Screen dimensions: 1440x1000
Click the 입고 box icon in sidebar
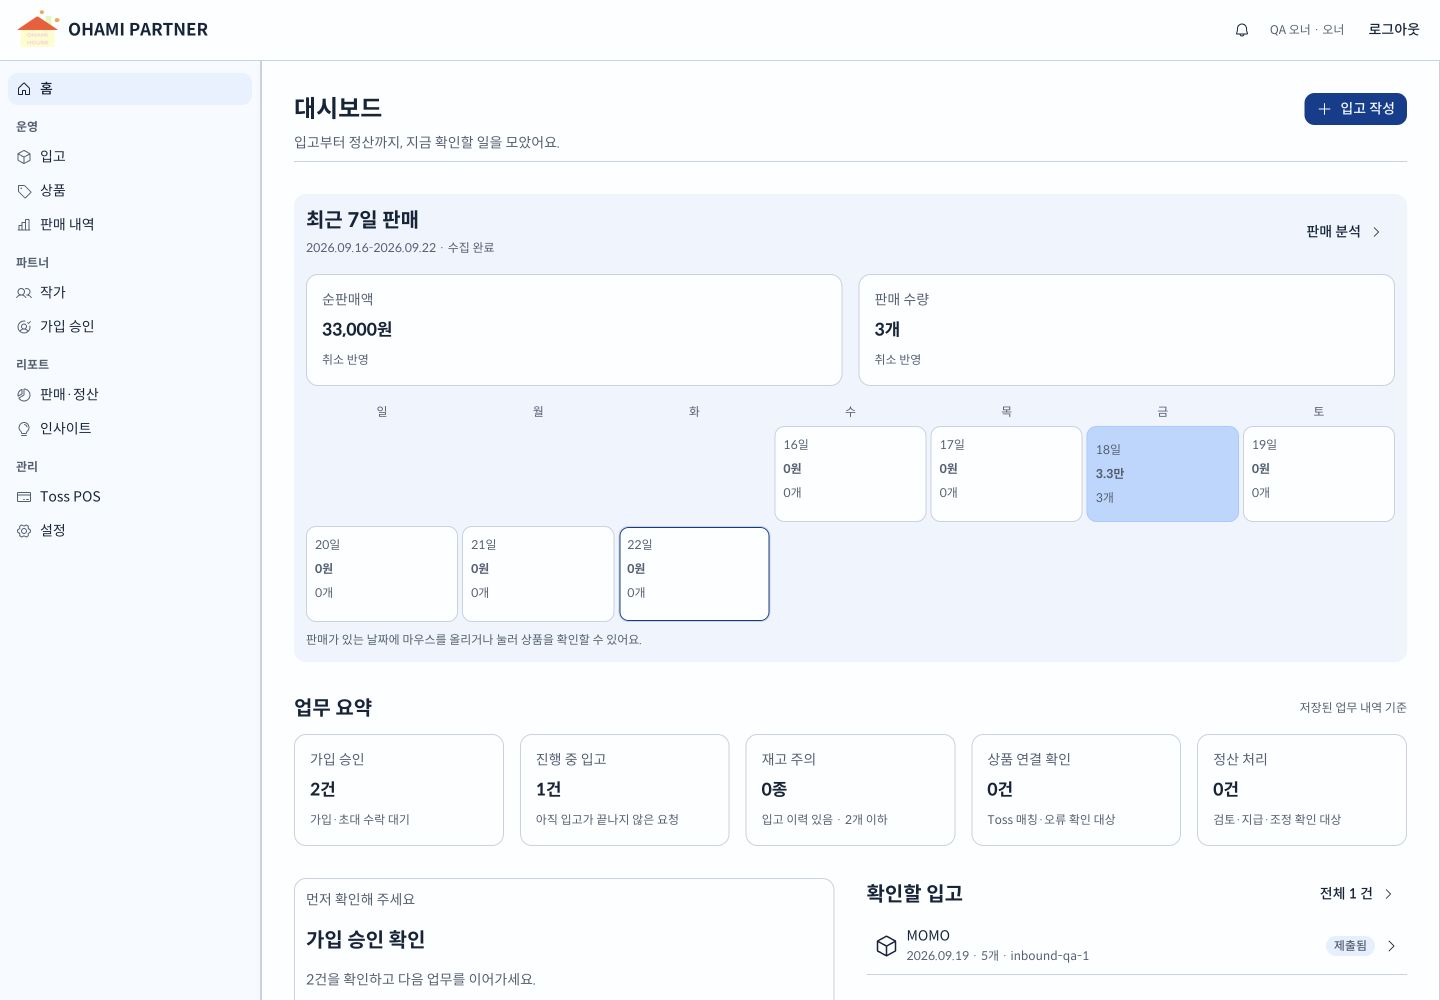(x=24, y=157)
